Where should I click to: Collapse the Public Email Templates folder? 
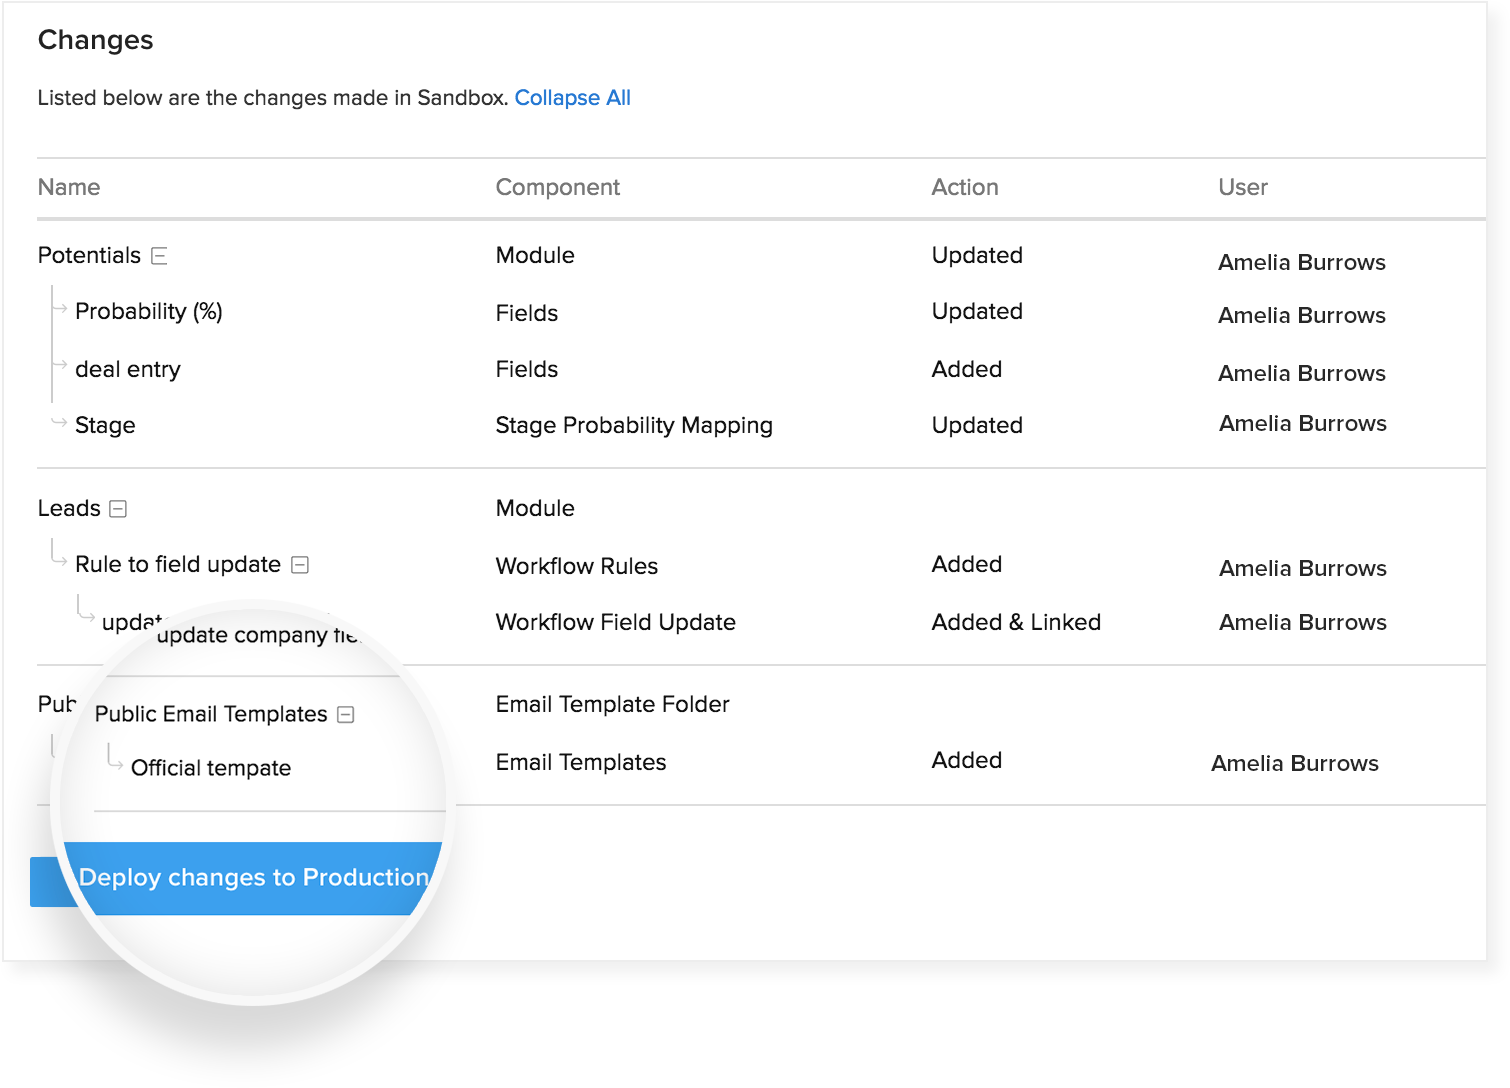click(346, 715)
